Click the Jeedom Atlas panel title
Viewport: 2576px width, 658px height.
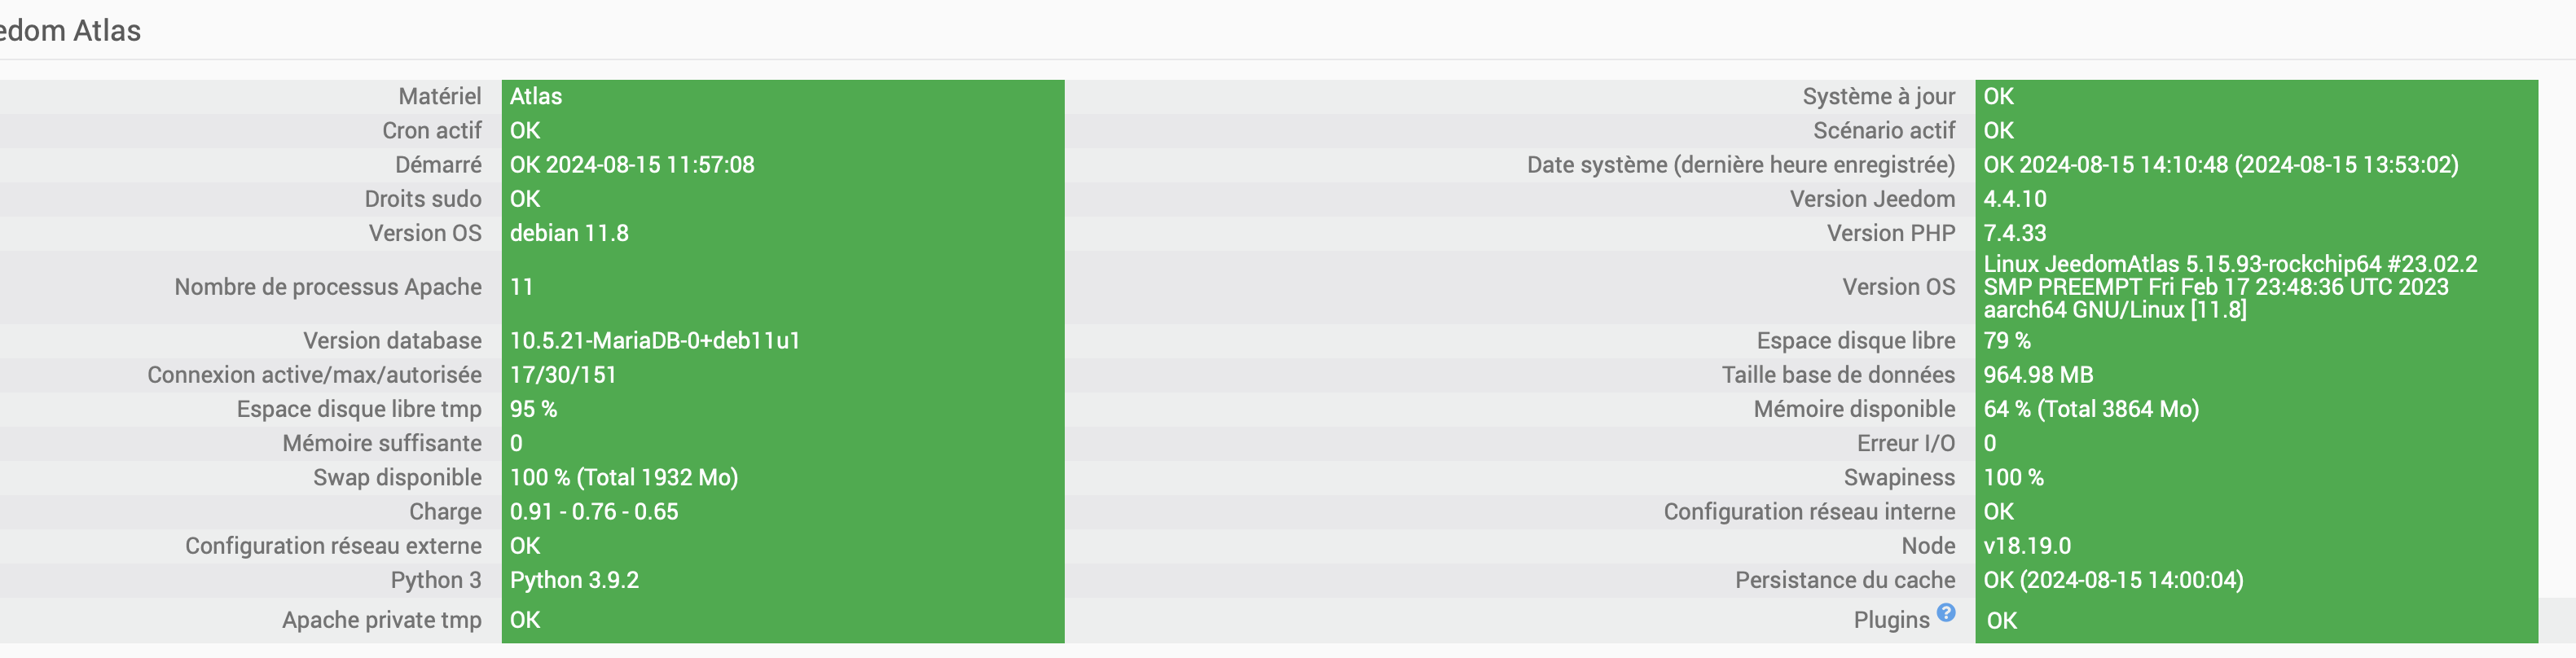click(70, 31)
